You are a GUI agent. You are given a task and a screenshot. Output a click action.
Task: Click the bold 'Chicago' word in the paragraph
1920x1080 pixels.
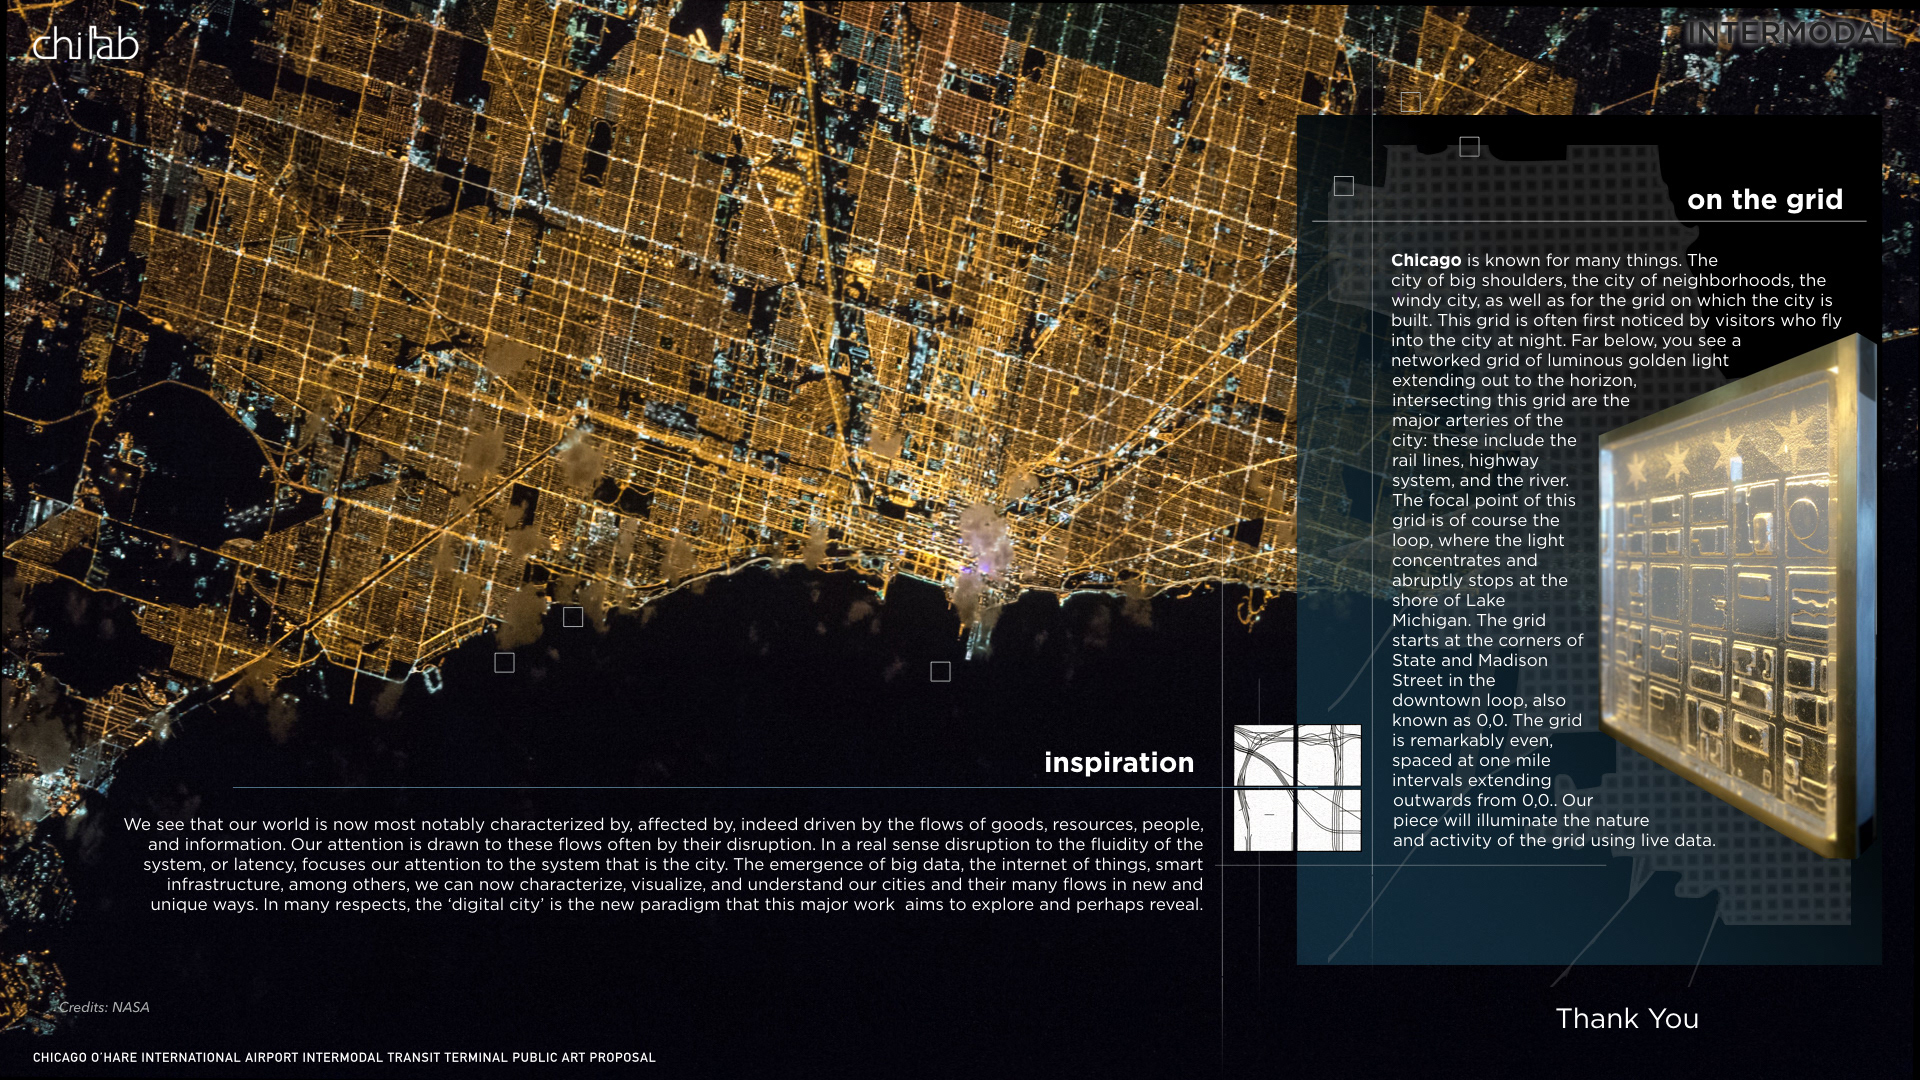point(1426,260)
